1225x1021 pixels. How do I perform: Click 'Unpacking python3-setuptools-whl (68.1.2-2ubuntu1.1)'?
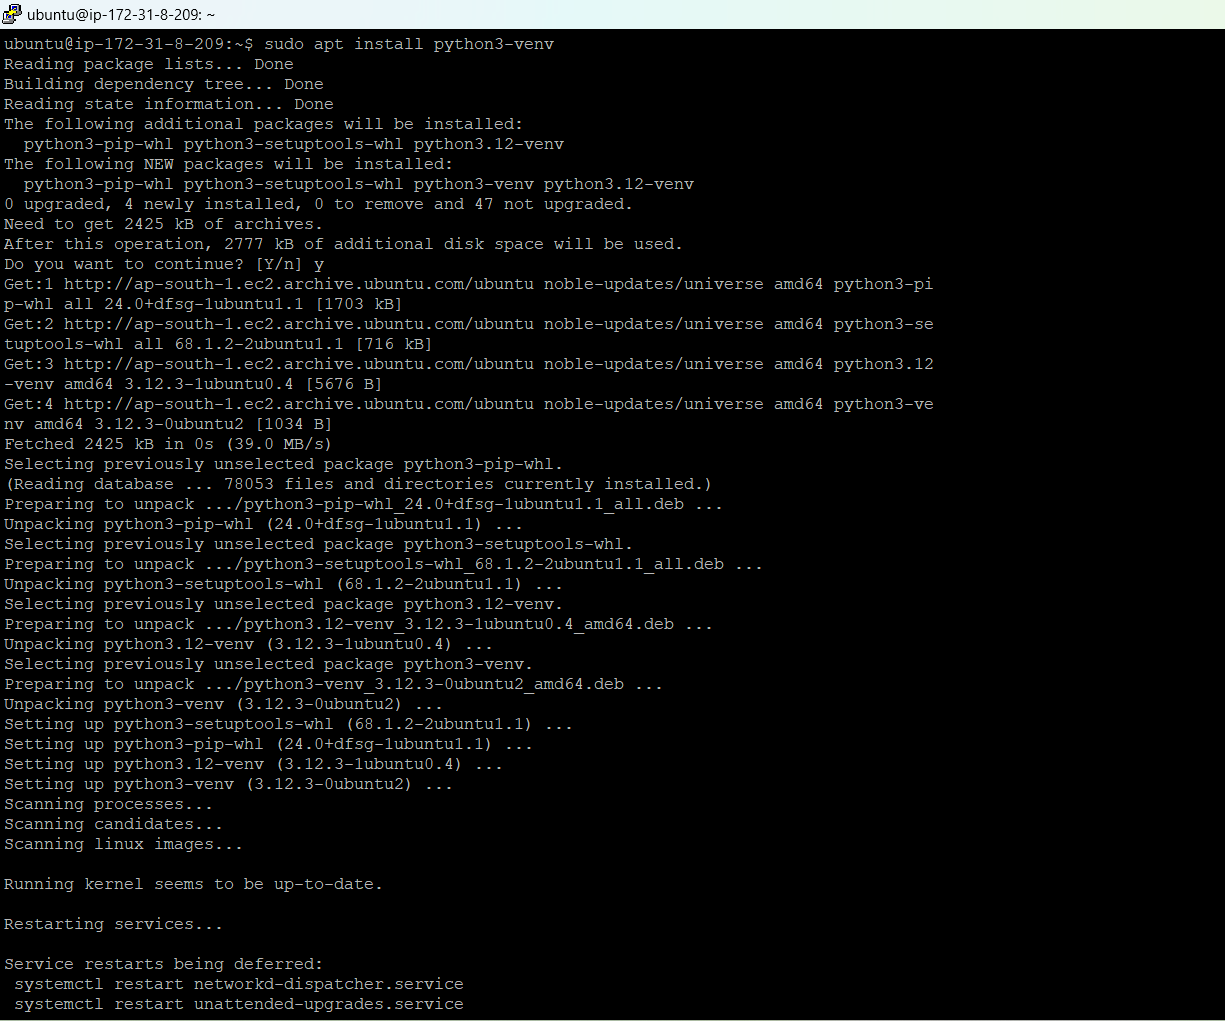point(283,584)
